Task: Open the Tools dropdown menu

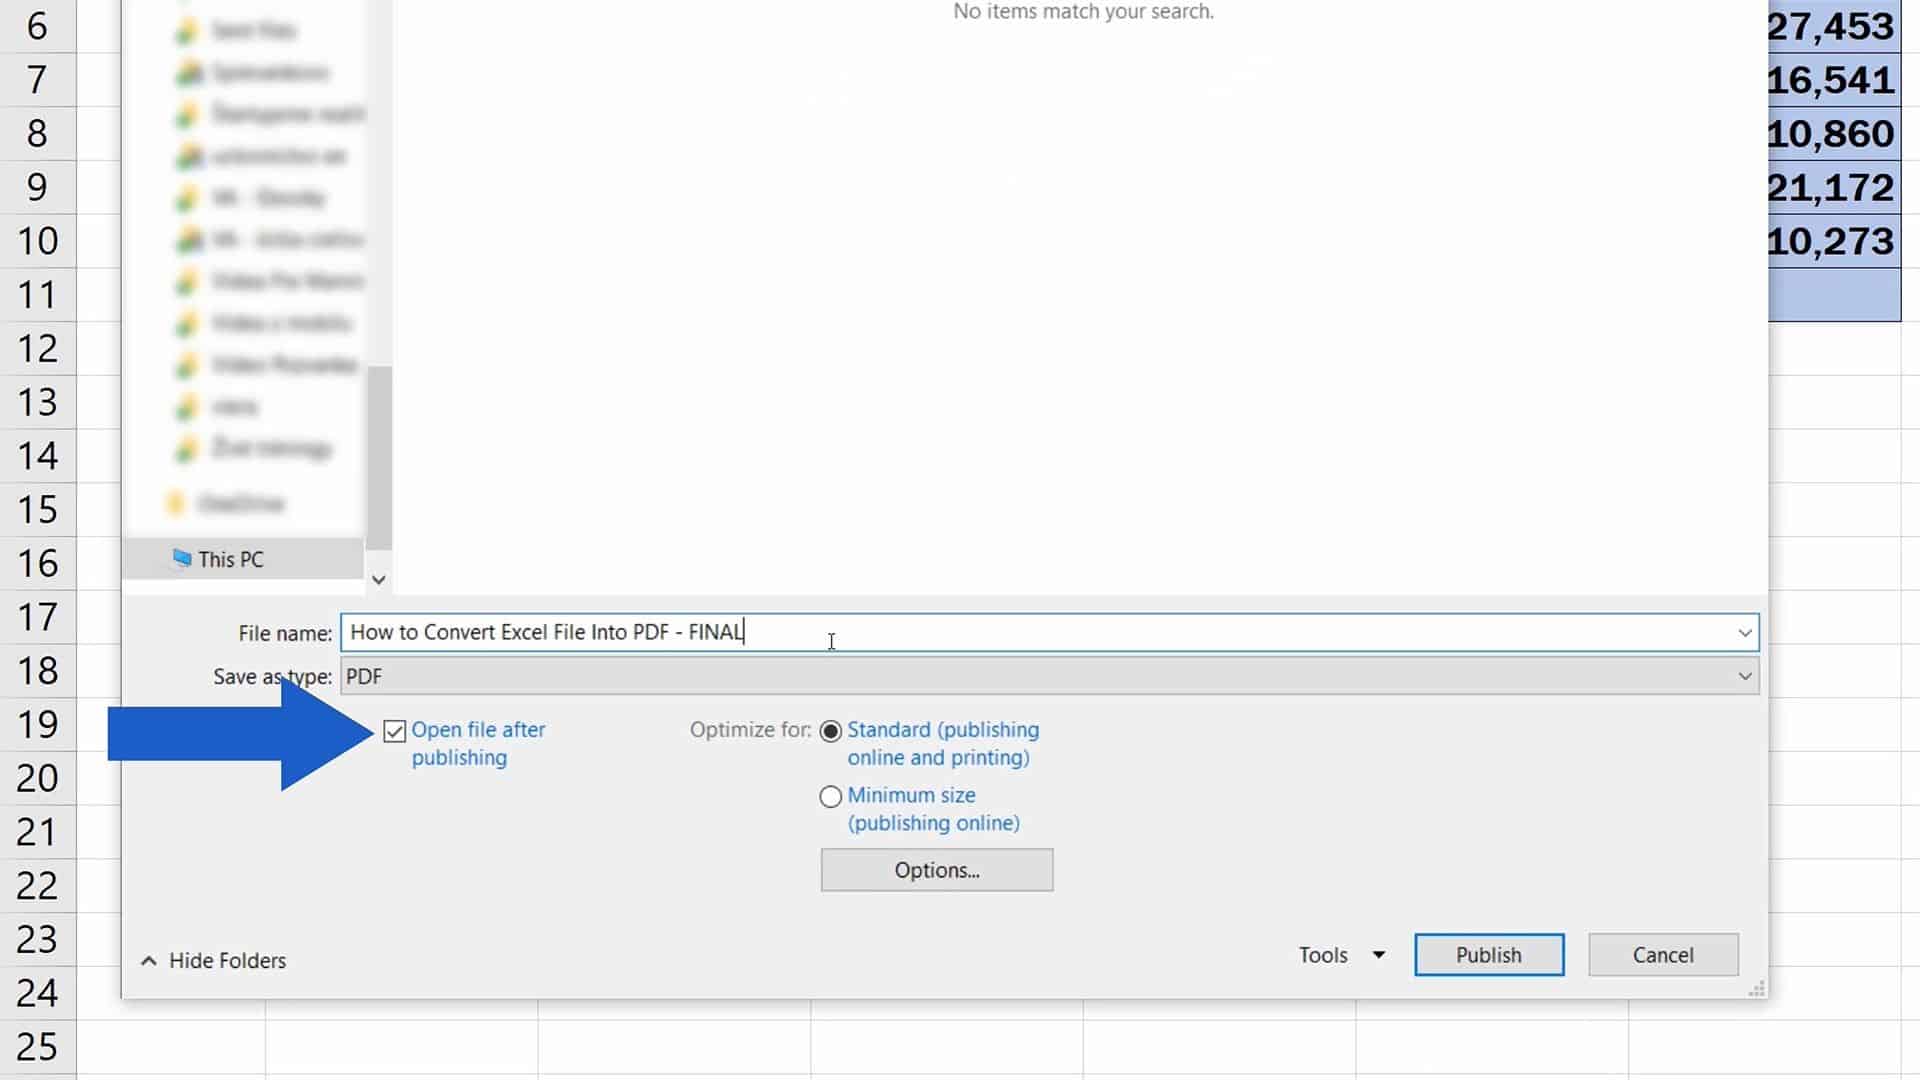Action: [x=1342, y=955]
